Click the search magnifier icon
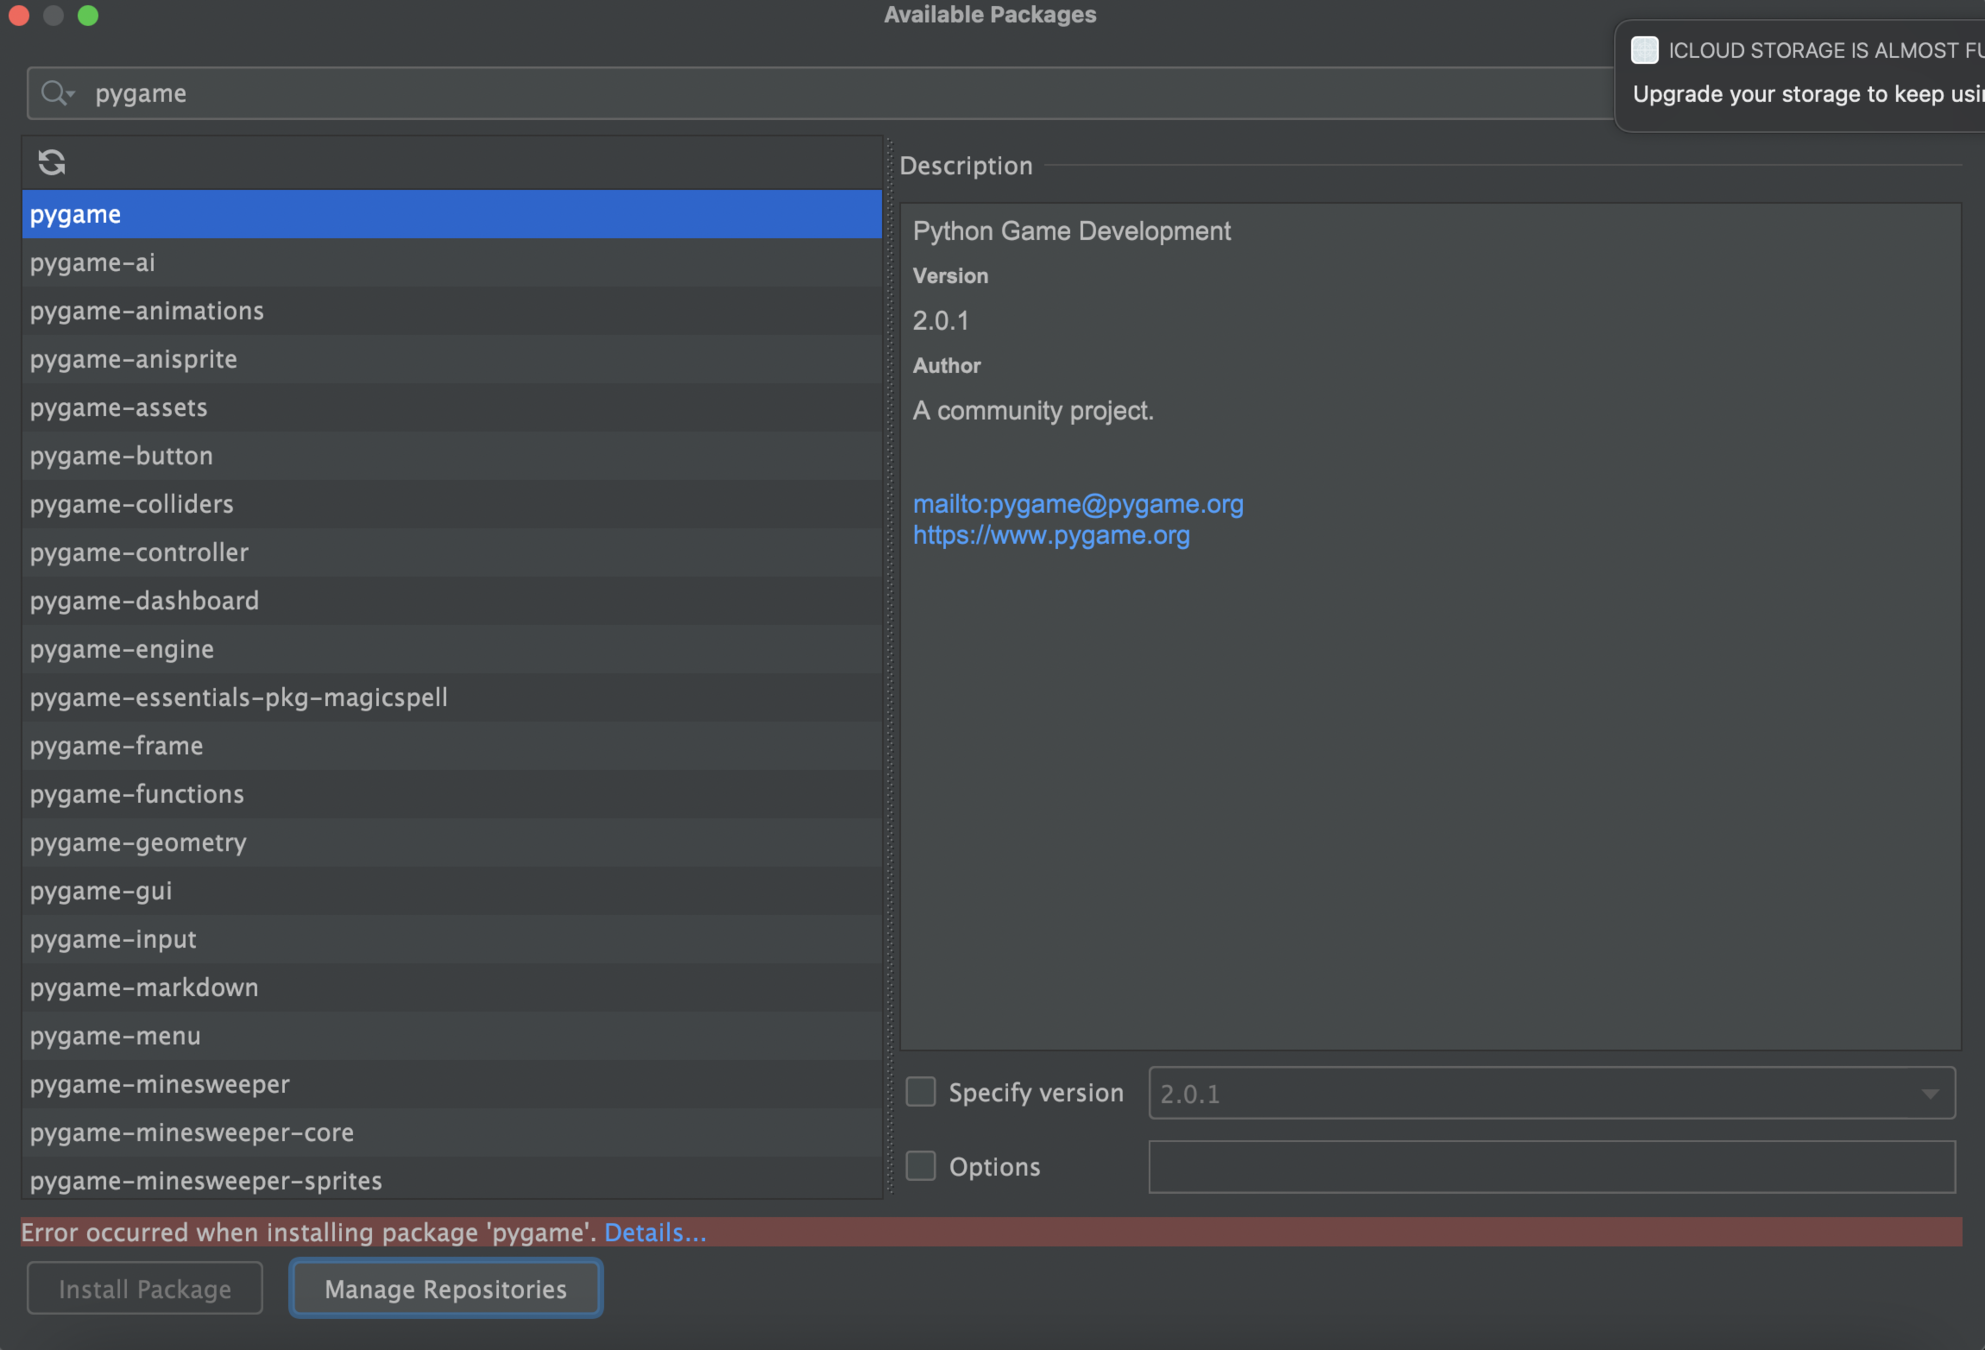The width and height of the screenshot is (1985, 1350). pyautogui.click(x=55, y=93)
